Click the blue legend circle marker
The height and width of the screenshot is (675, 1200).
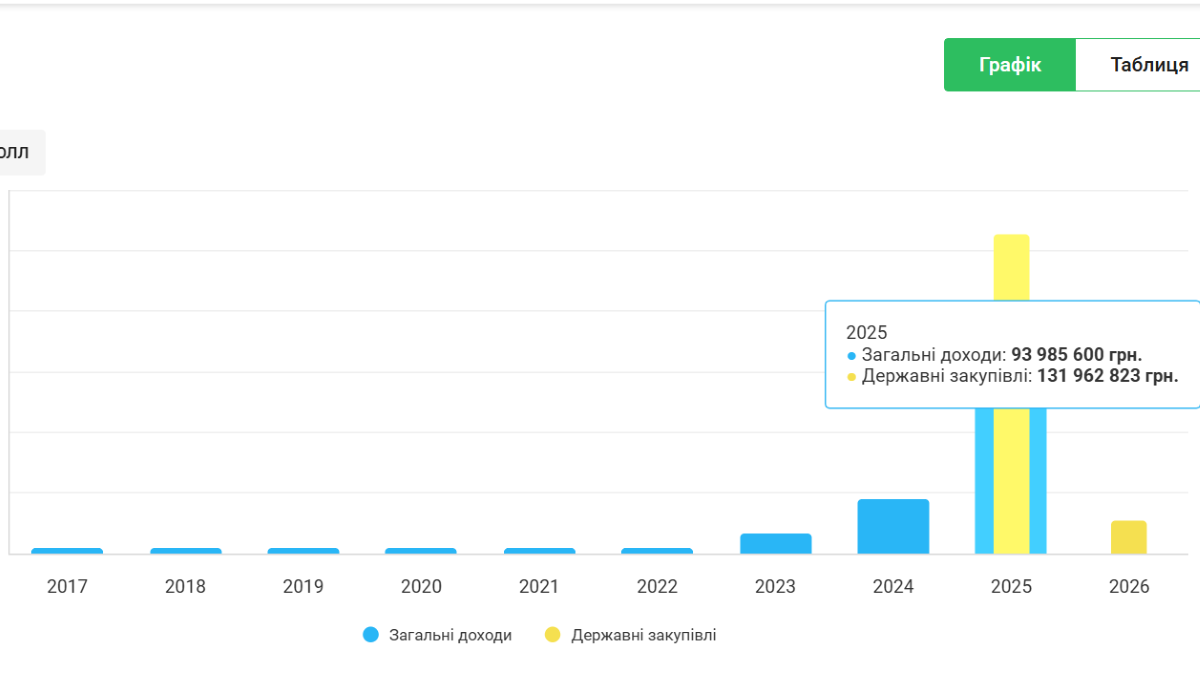(371, 635)
